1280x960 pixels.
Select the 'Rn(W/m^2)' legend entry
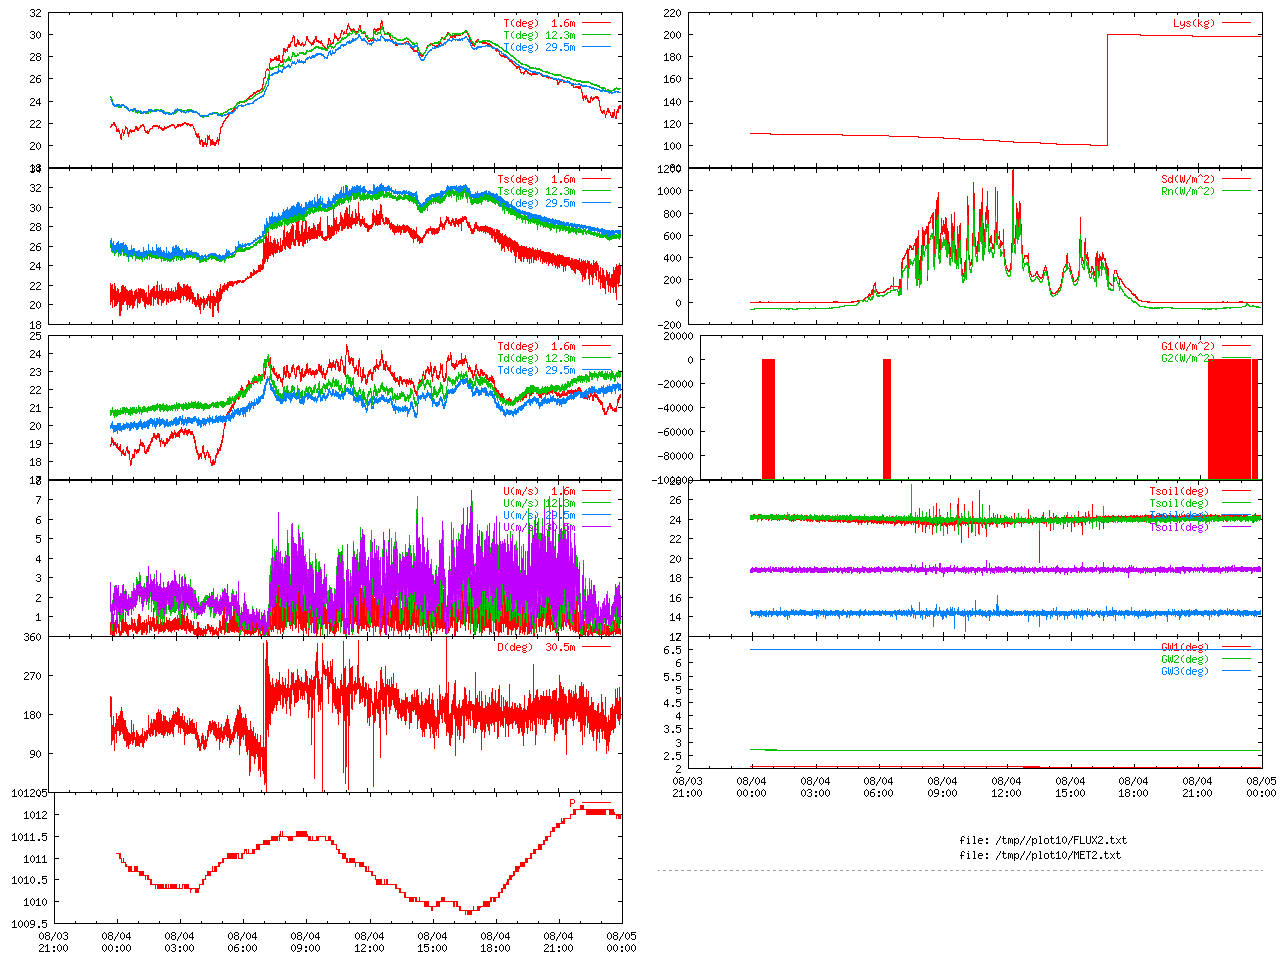click(1188, 192)
